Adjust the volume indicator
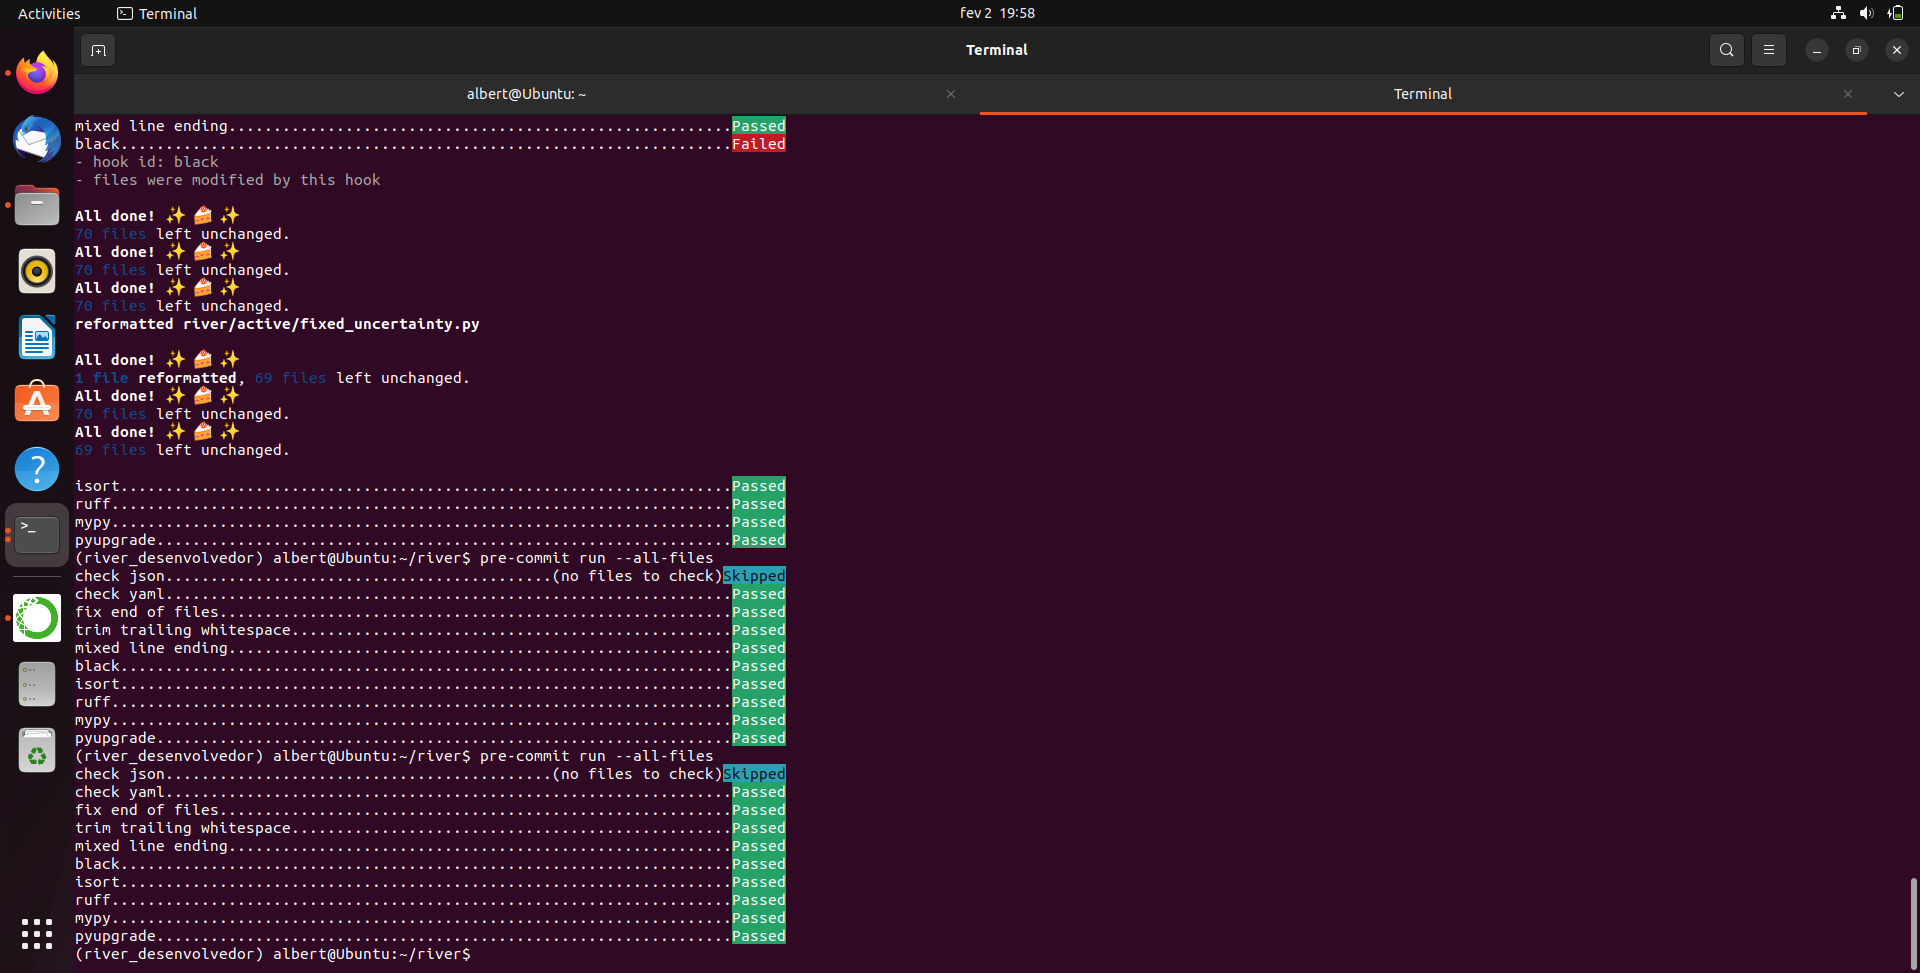 1866,13
